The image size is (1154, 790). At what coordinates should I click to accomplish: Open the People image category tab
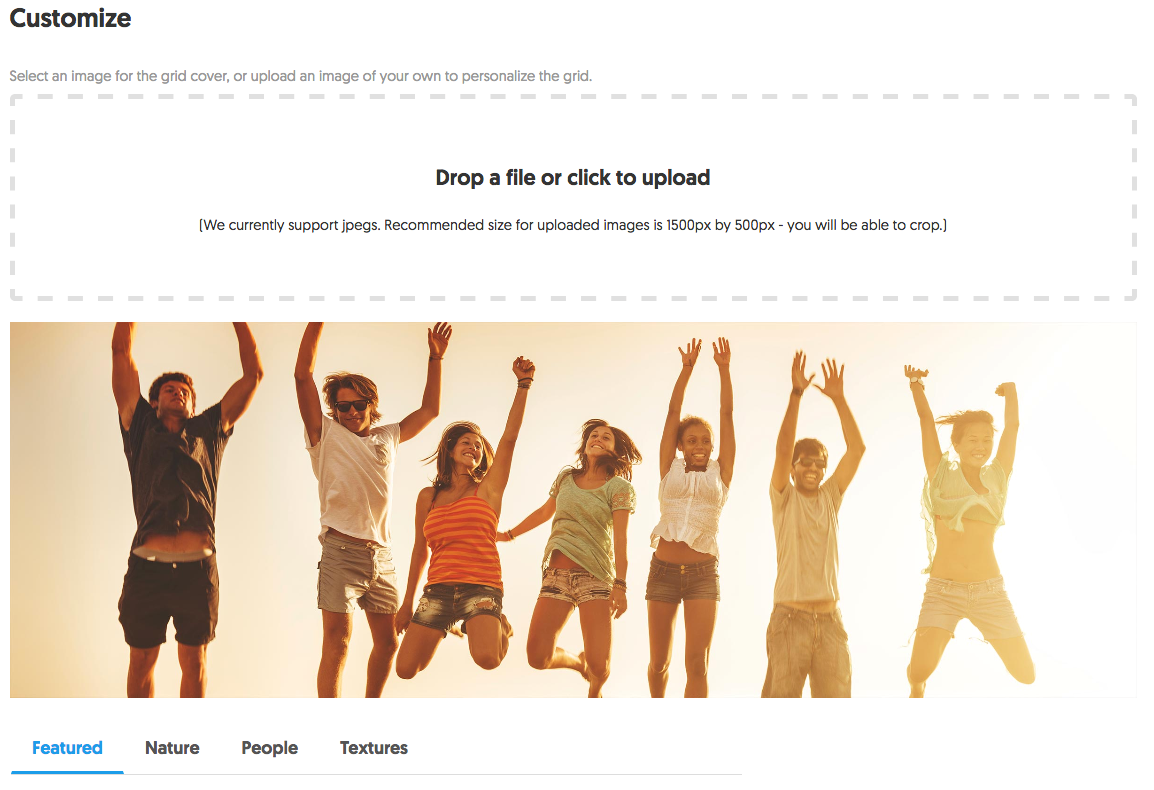pyautogui.click(x=269, y=748)
